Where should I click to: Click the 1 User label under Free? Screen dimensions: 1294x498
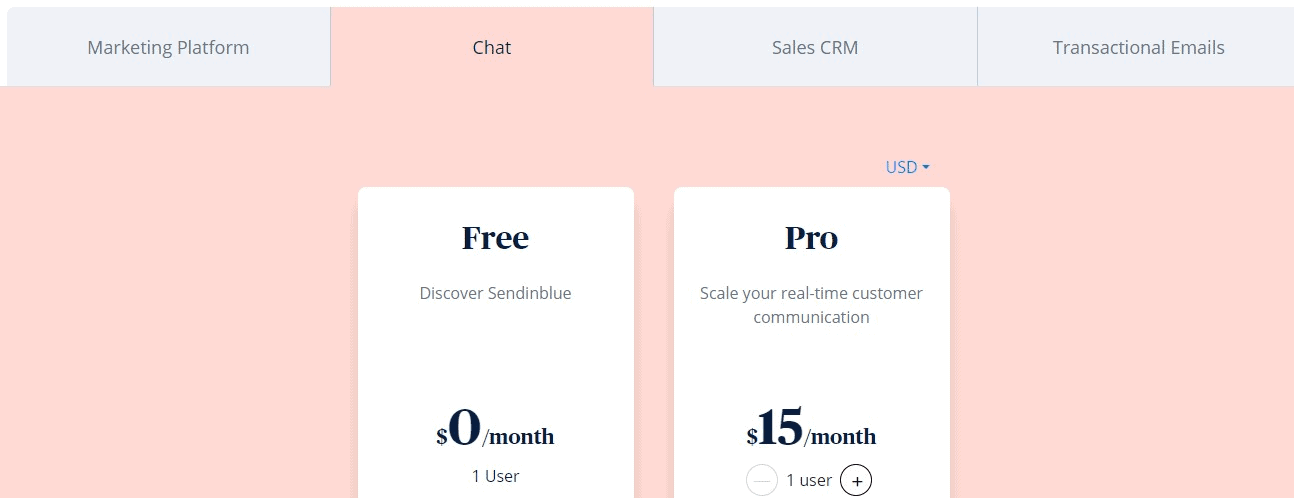496,476
